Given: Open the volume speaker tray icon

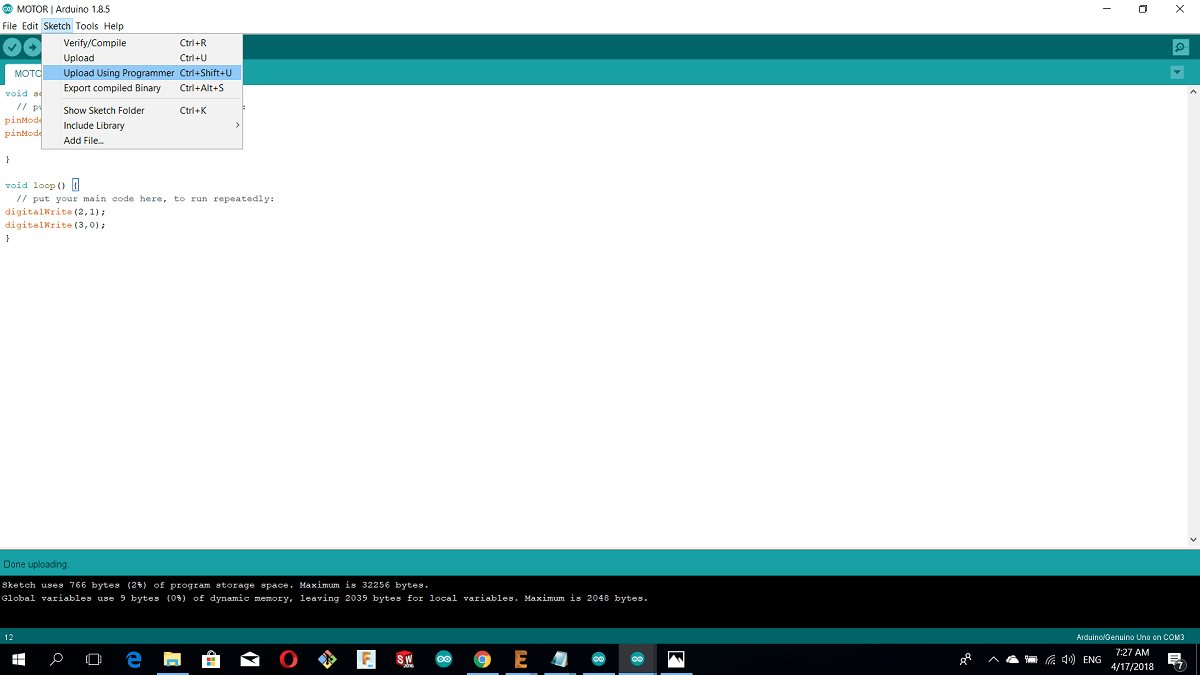Looking at the screenshot, I should coord(1068,660).
